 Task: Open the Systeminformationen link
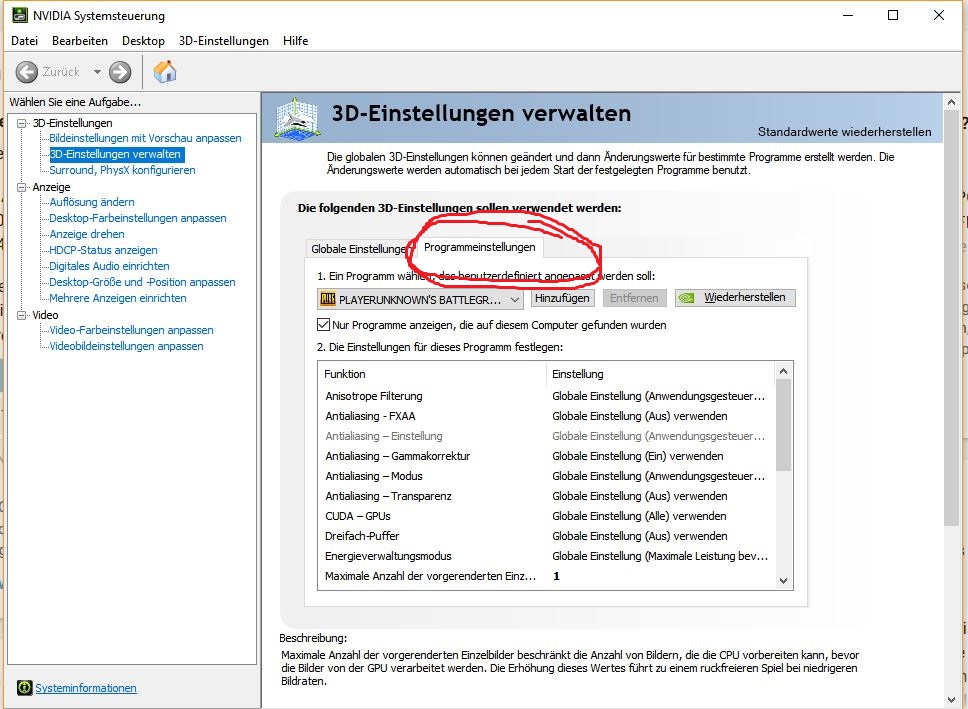[x=86, y=687]
